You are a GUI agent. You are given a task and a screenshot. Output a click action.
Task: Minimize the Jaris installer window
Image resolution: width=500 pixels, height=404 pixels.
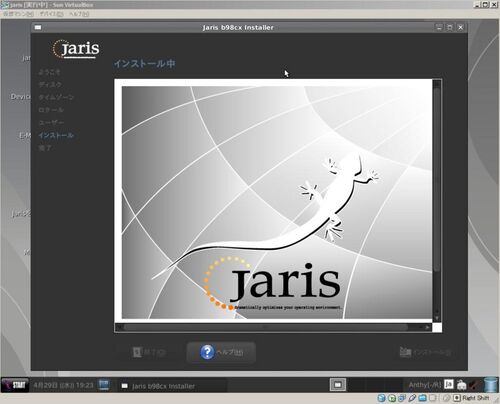tap(439, 27)
